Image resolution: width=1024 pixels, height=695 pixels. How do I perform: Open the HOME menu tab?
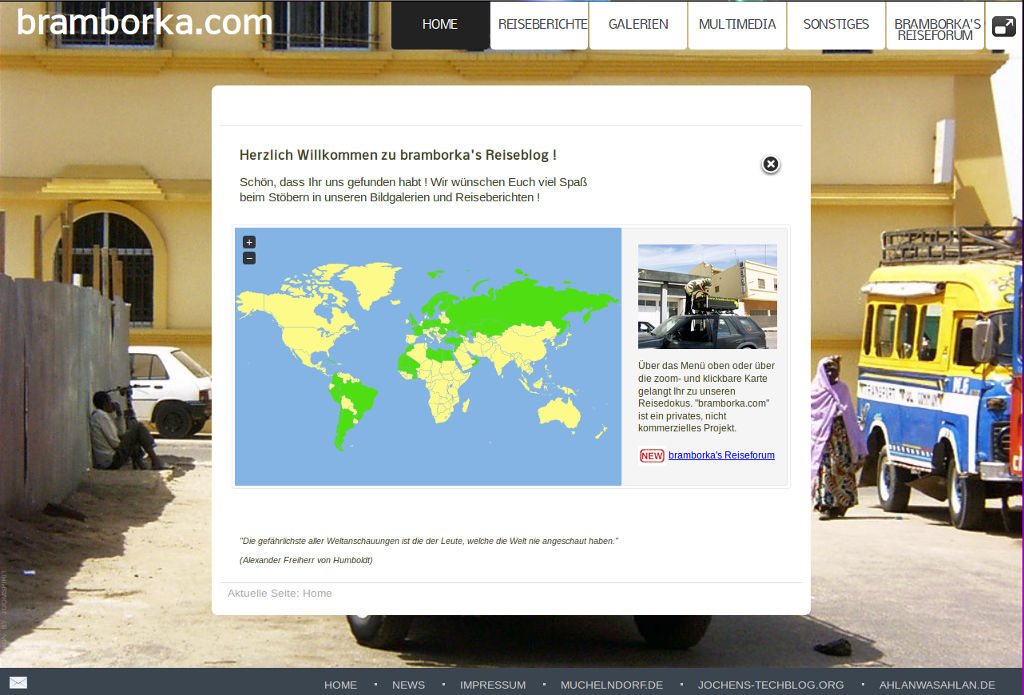coord(440,25)
